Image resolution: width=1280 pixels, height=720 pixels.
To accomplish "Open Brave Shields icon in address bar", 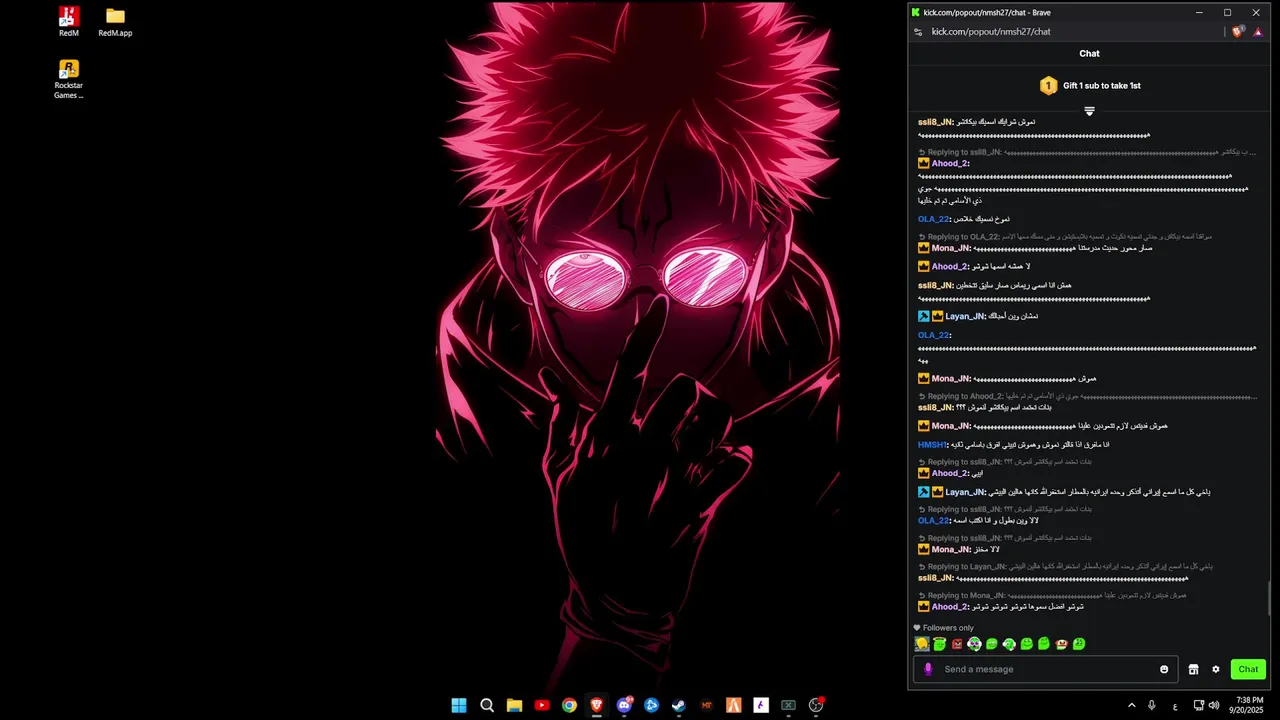I will click(1238, 32).
